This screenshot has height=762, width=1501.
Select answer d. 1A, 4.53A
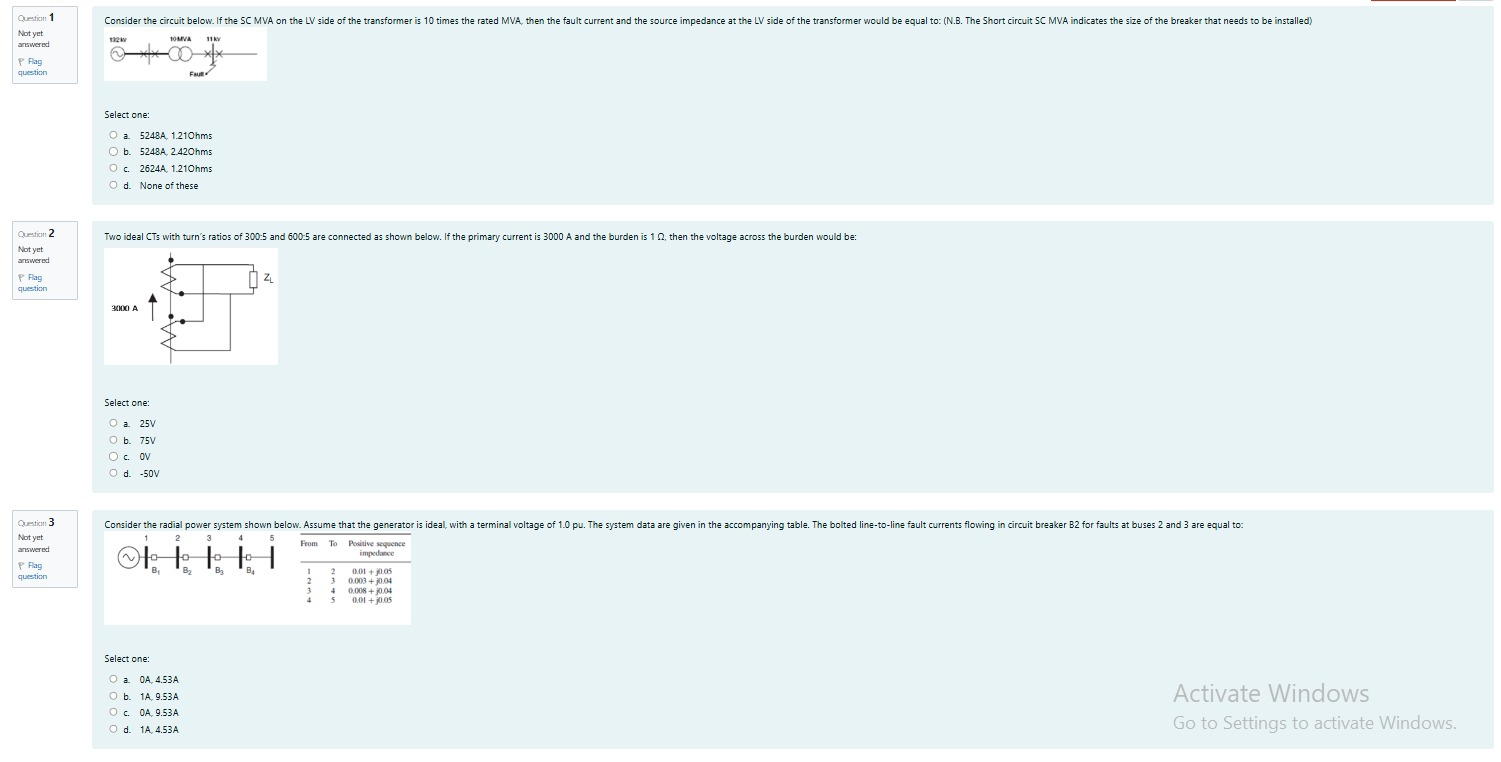(x=115, y=730)
